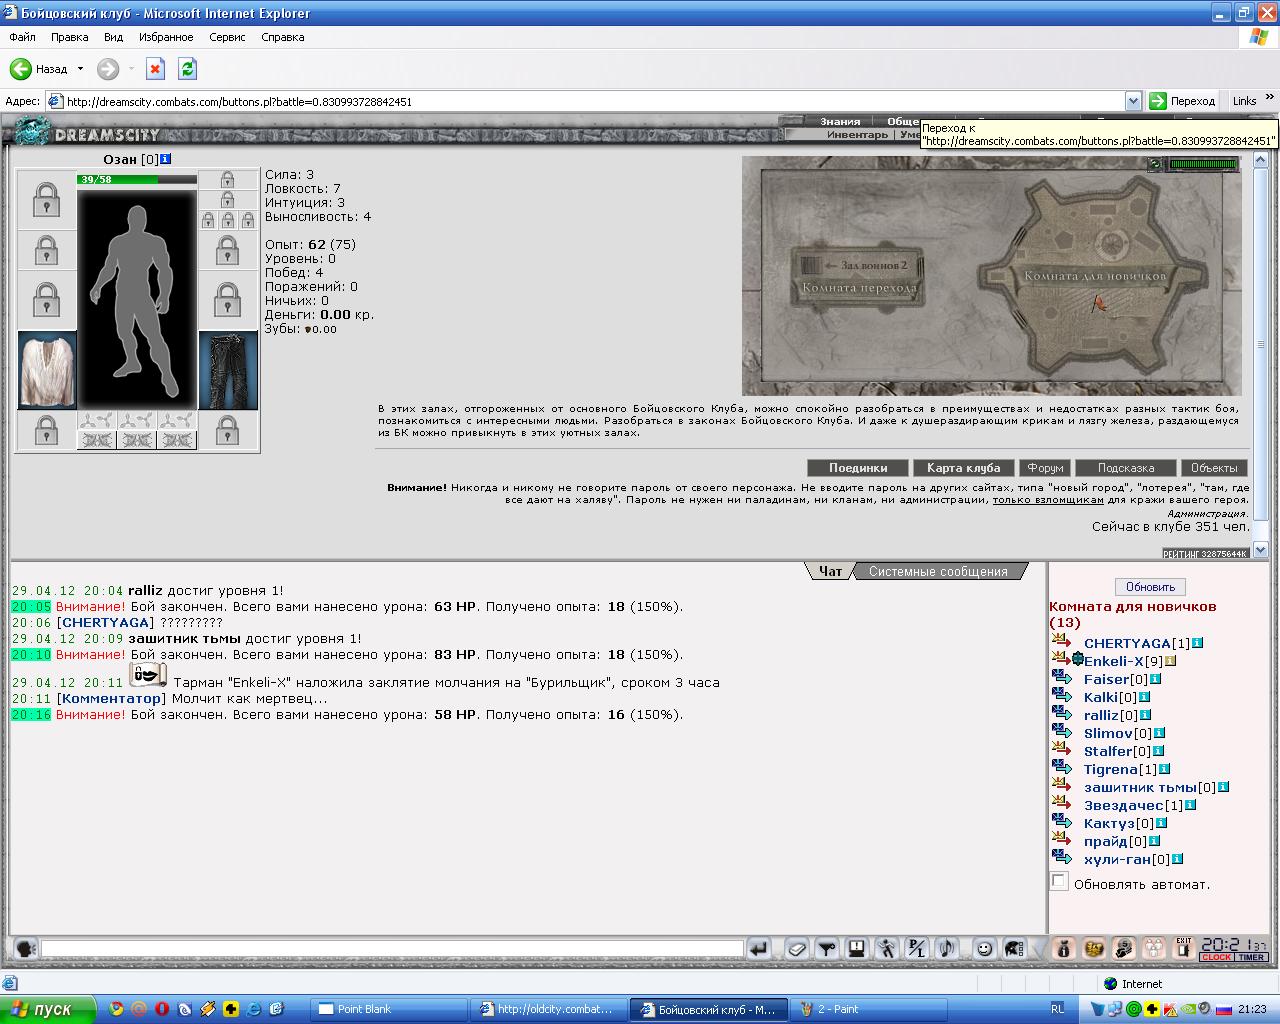Click the Форум button
This screenshot has width=1280, height=1024.
tap(1046, 467)
